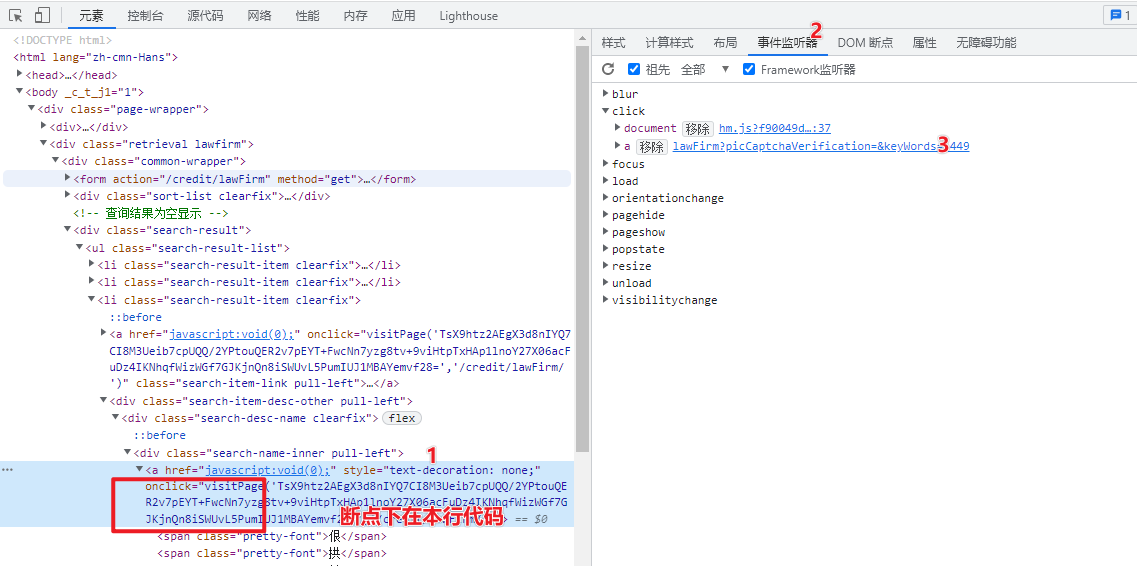Expand the 'a' click listener entry
This screenshot has height=566, width=1137.
[x=618, y=146]
